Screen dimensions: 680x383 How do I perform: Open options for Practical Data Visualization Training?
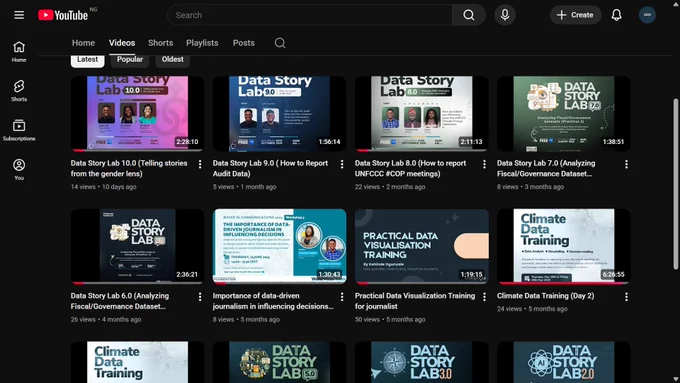coord(484,297)
